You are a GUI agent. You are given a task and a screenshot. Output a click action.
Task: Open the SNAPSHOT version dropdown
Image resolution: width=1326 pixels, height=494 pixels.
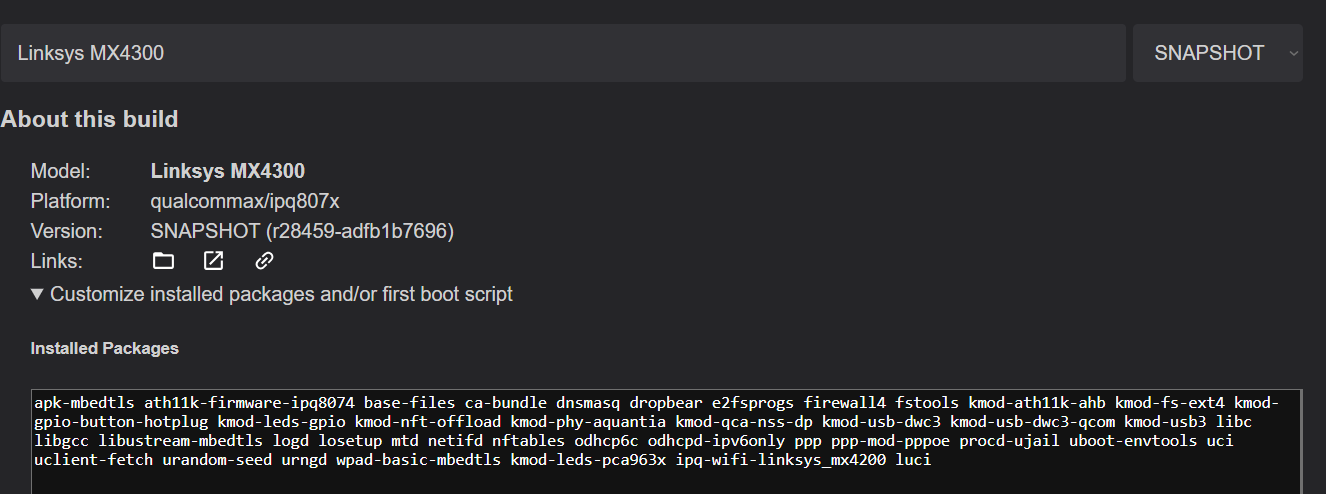pos(1210,53)
